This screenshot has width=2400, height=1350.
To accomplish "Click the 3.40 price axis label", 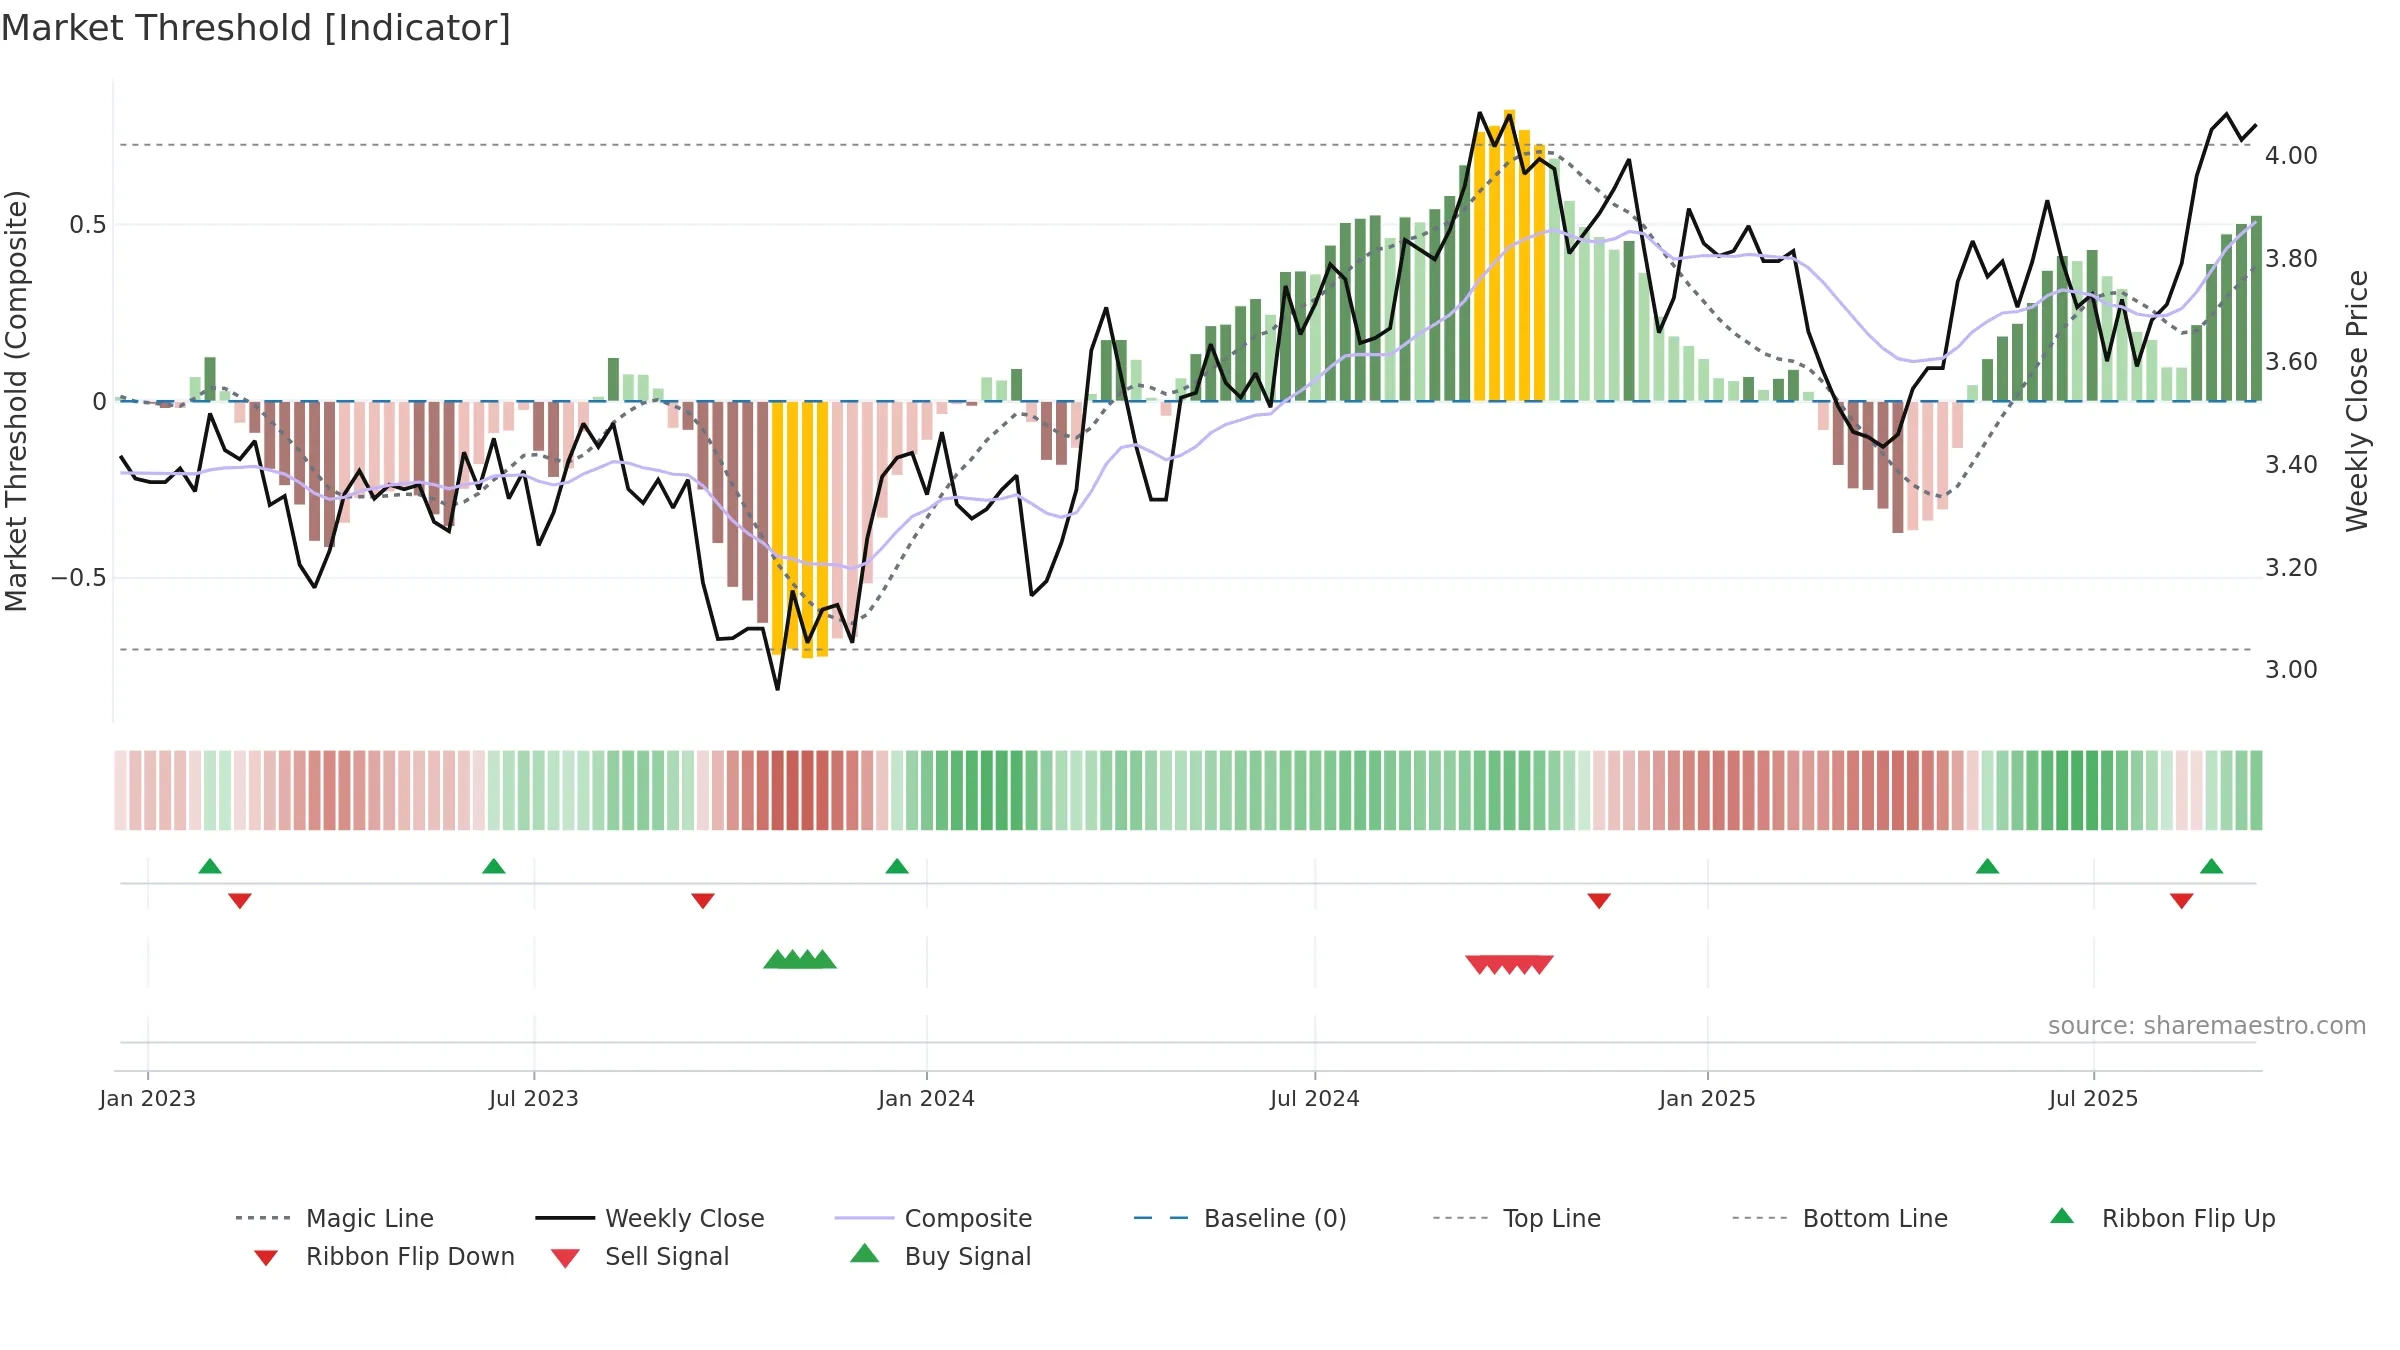I will click(x=2291, y=465).
